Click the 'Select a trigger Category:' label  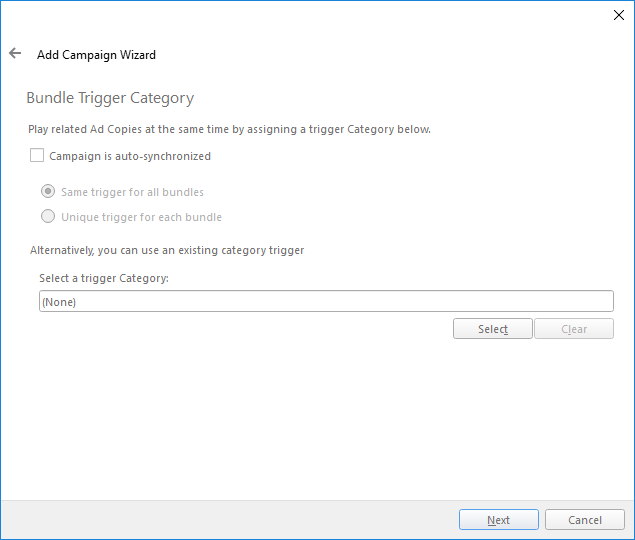[x=104, y=278]
